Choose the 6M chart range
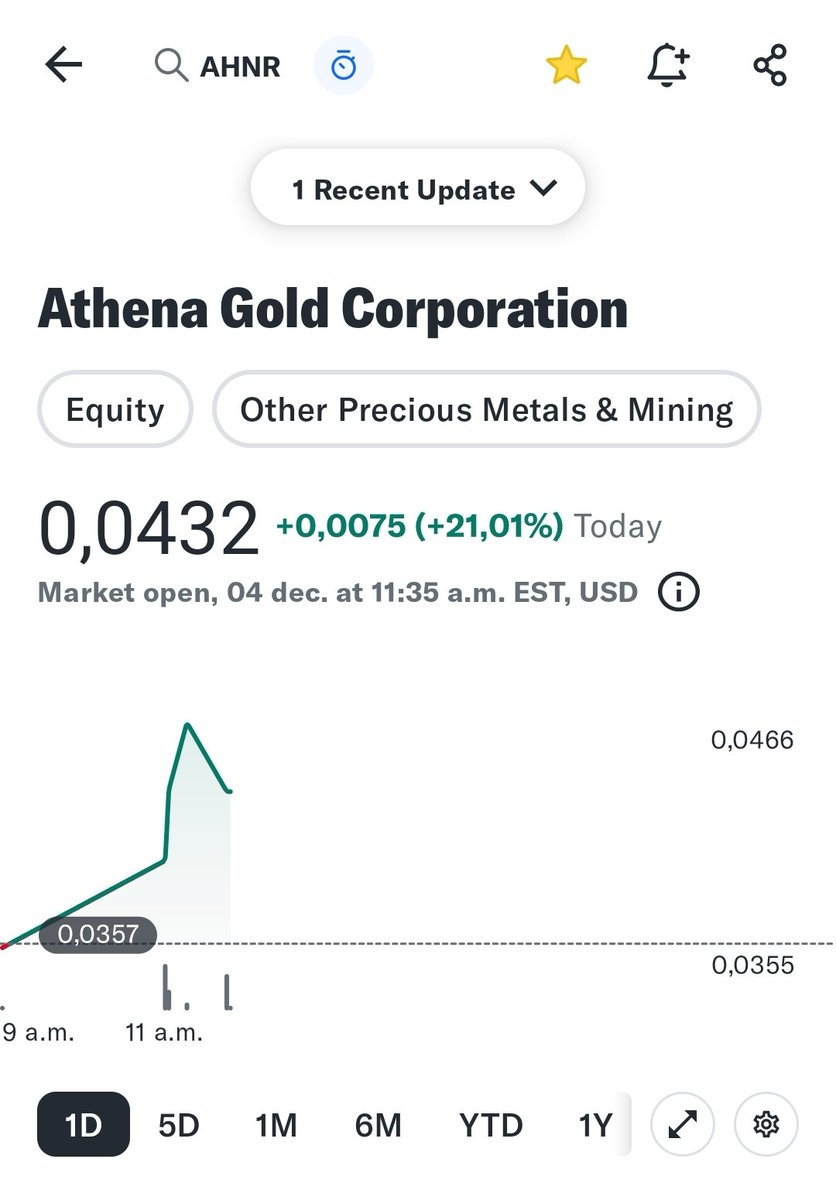This screenshot has width=836, height=1200. click(x=378, y=1126)
